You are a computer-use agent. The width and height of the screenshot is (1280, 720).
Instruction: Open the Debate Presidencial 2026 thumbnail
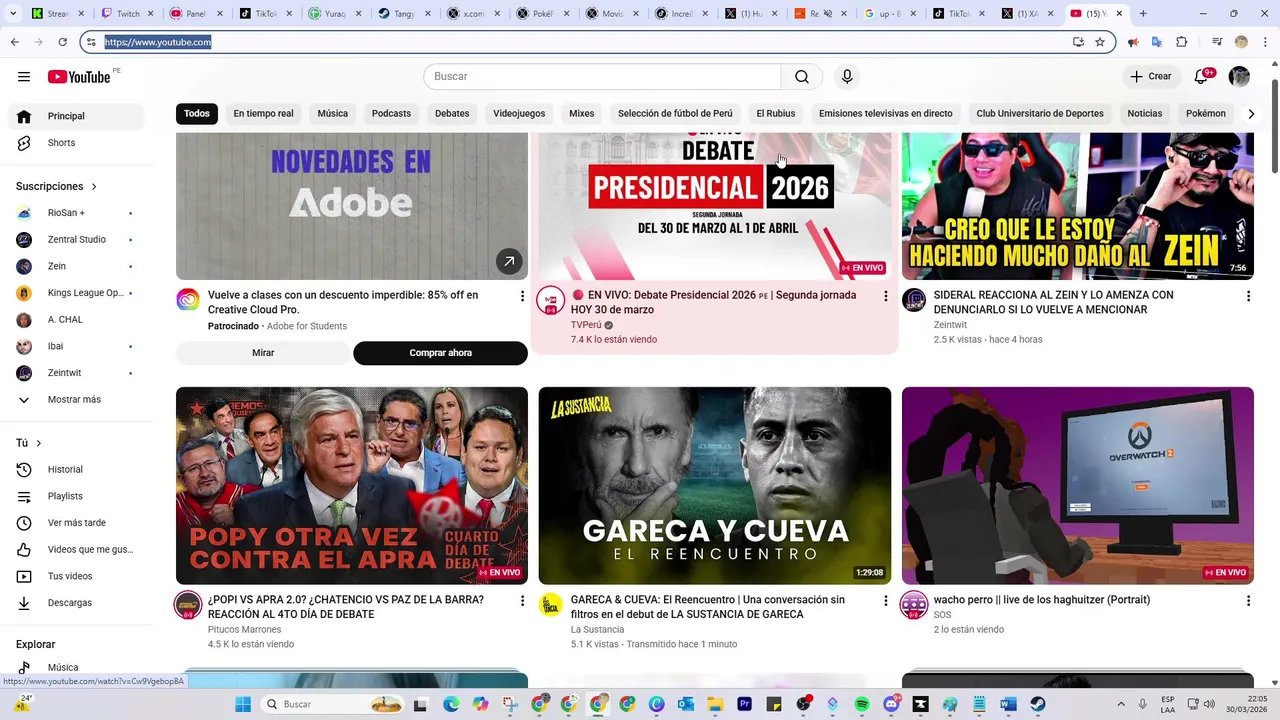[x=714, y=206]
